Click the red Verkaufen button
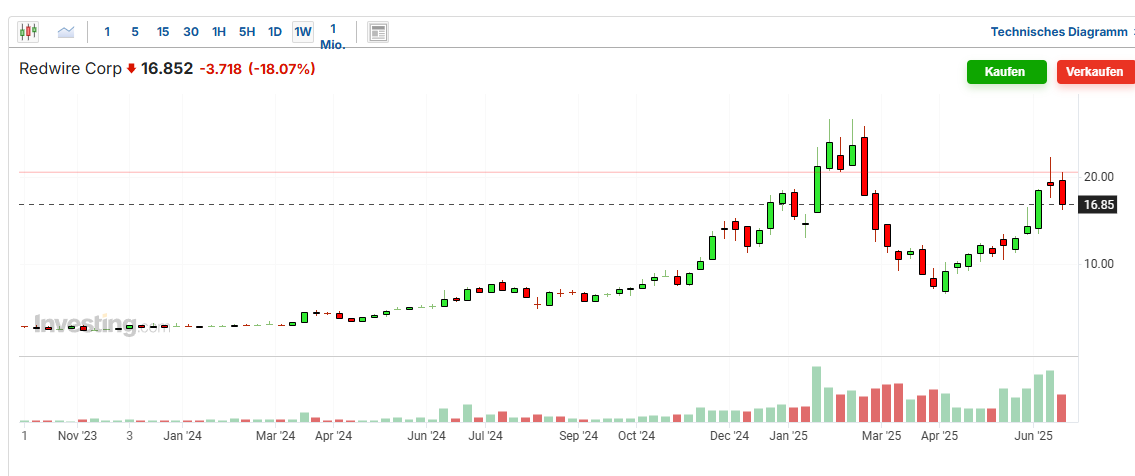The width and height of the screenshot is (1135, 476). (x=1094, y=72)
